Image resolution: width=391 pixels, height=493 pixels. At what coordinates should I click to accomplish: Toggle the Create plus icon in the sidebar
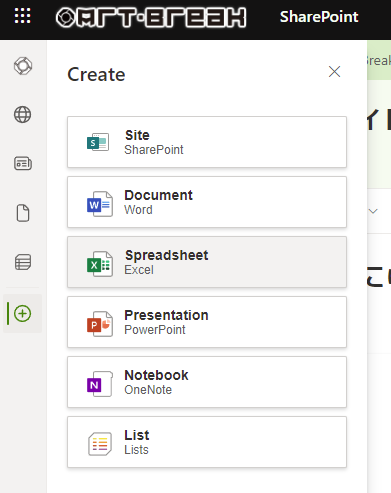(23, 314)
